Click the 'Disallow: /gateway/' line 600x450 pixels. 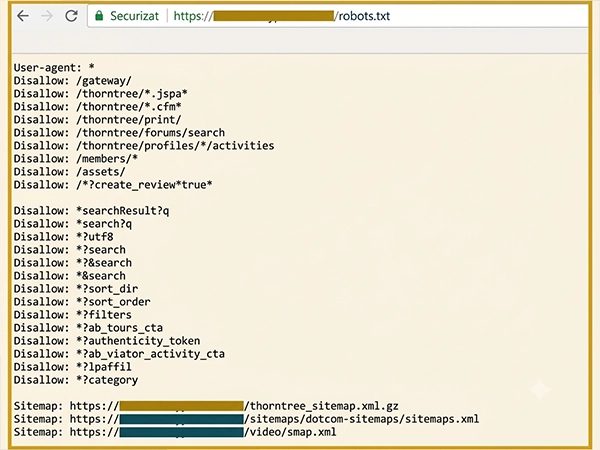pos(73,81)
